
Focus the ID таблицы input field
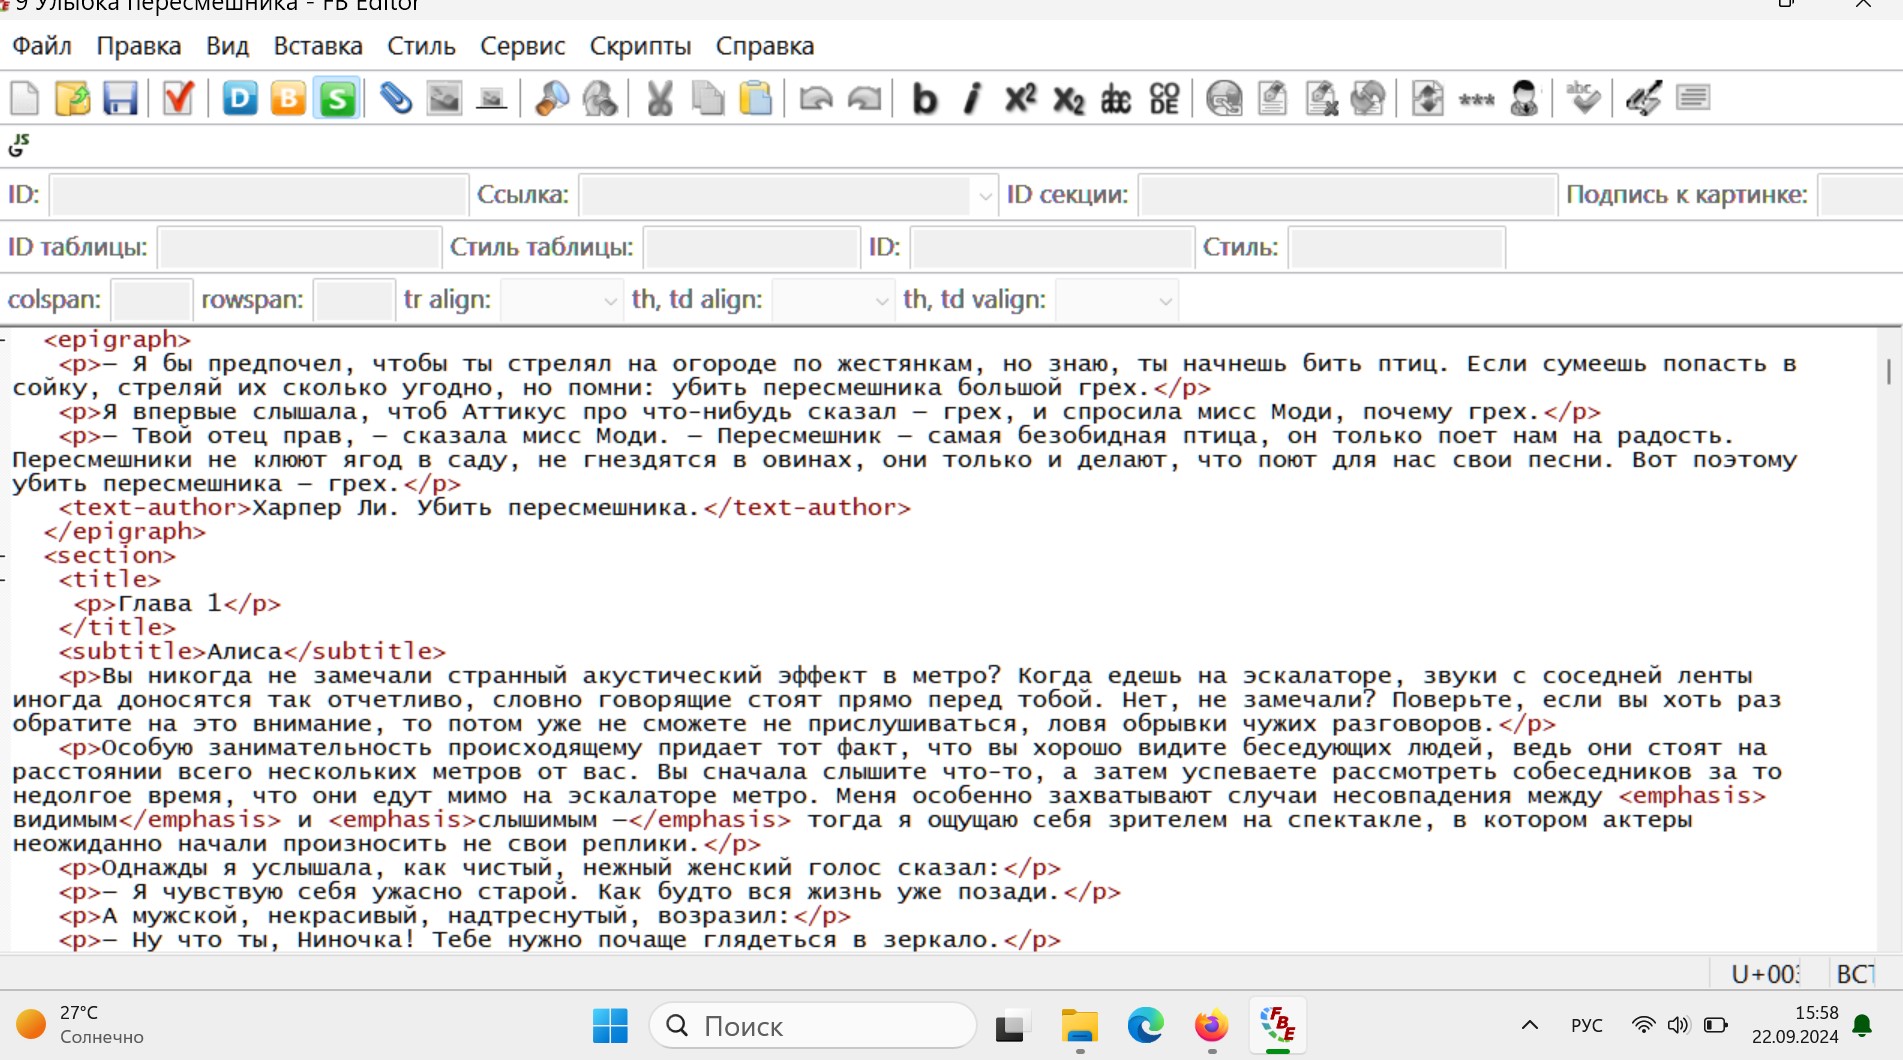click(299, 247)
